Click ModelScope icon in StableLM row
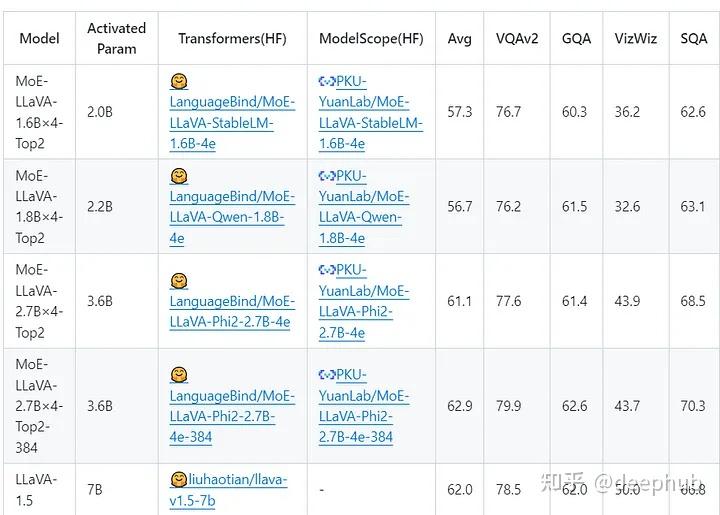The width and height of the screenshot is (720, 515). click(x=327, y=81)
